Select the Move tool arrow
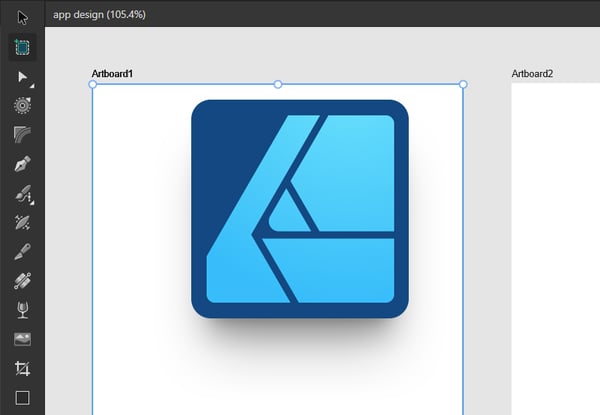The image size is (600, 415). [x=22, y=17]
